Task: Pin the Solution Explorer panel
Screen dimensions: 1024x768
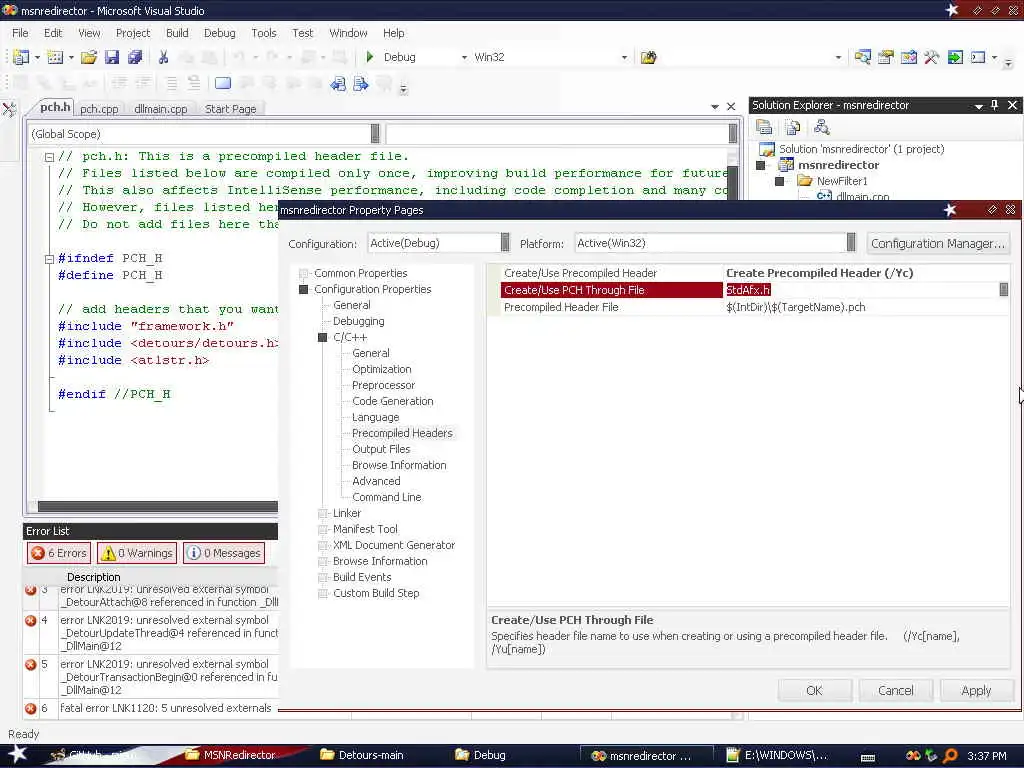Action: pos(995,105)
